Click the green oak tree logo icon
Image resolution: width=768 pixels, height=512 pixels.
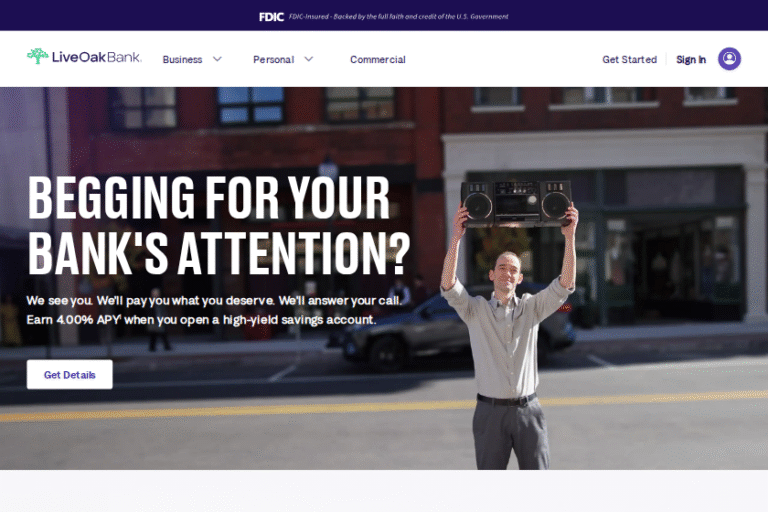tap(37, 56)
